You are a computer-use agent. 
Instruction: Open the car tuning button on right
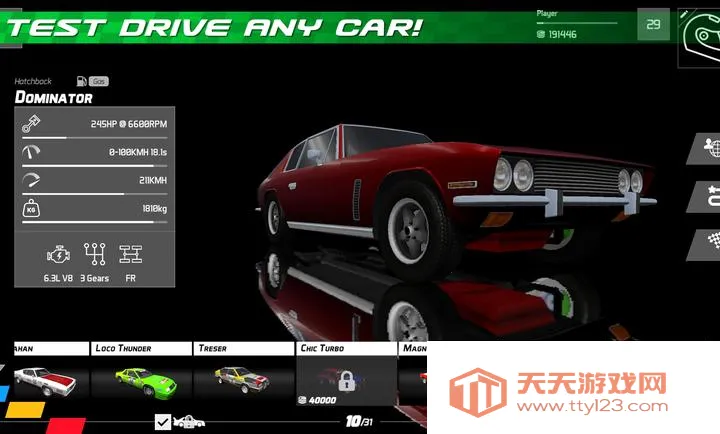(705, 196)
